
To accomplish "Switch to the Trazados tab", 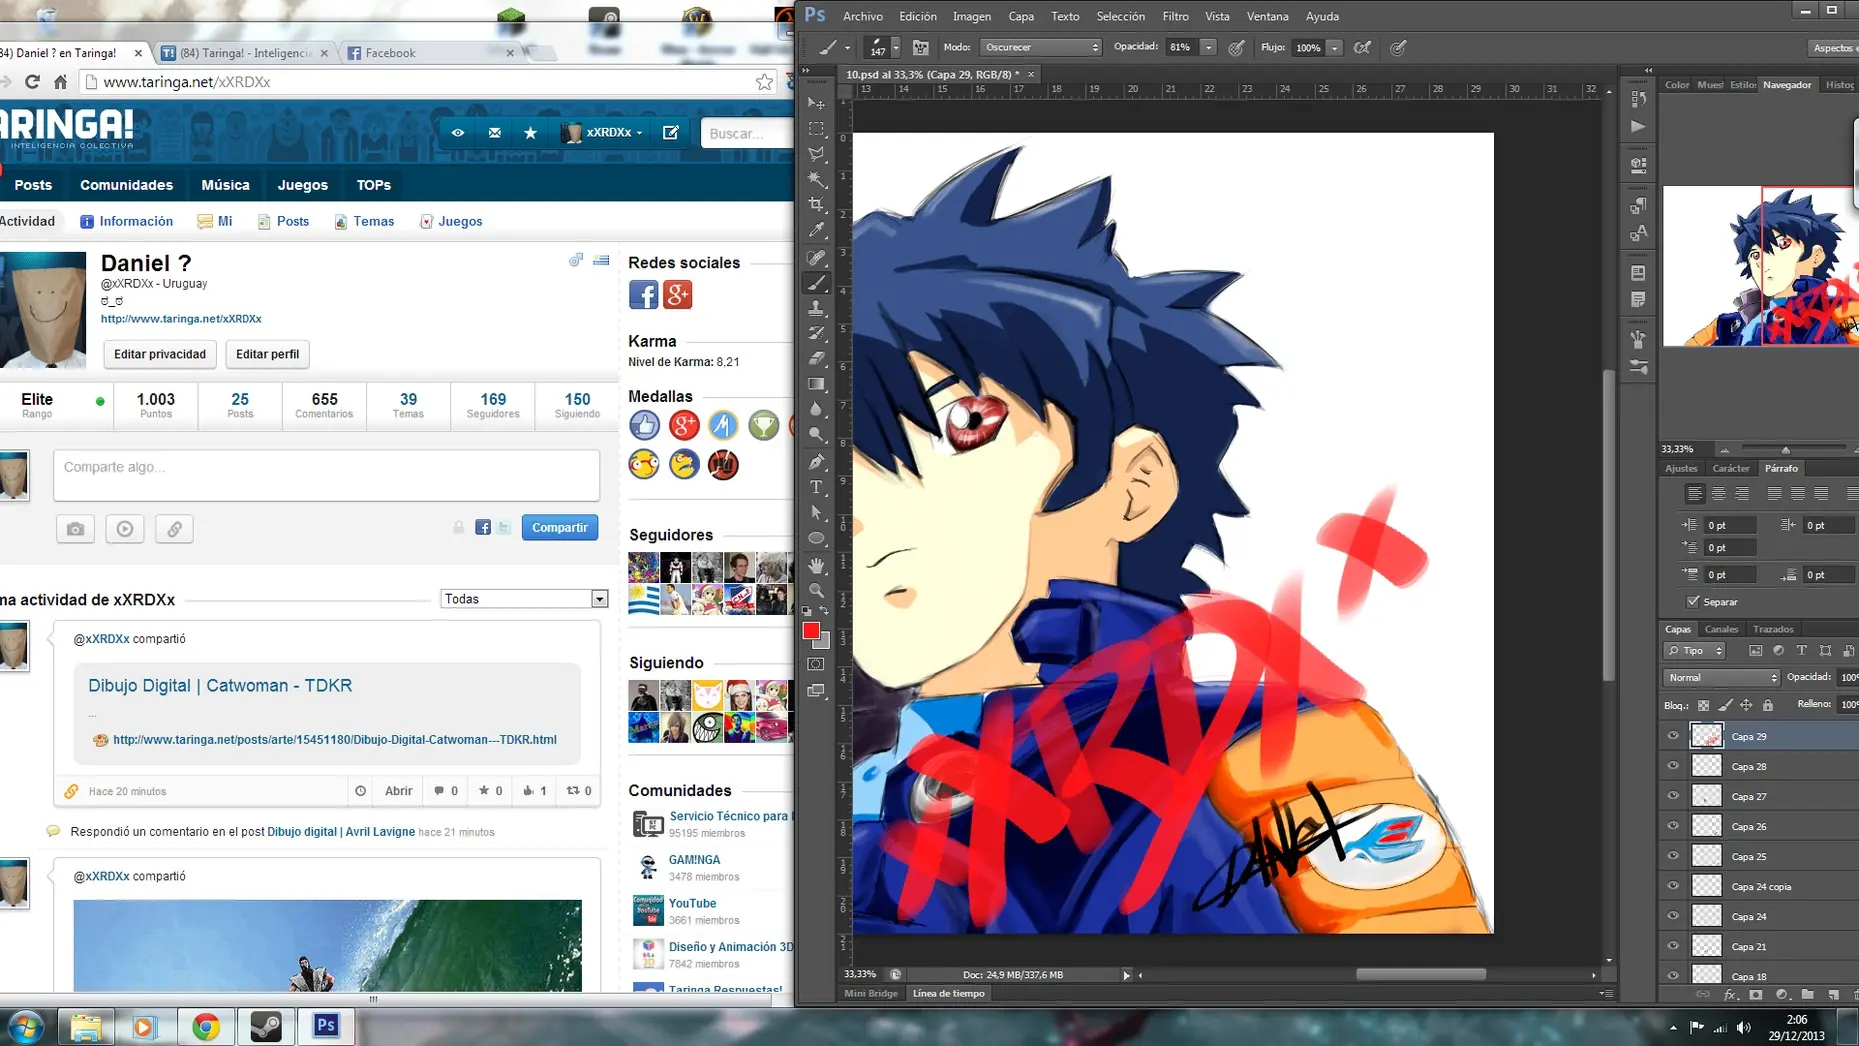I will 1773,629.
